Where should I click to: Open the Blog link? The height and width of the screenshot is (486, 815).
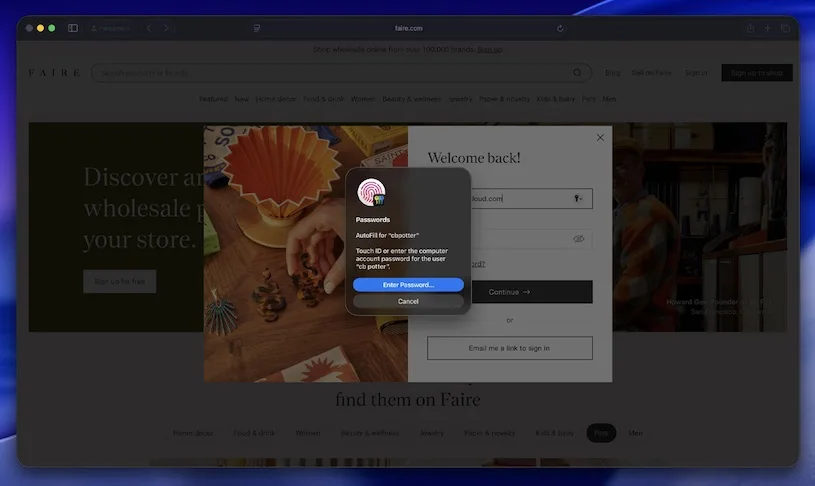coord(612,73)
